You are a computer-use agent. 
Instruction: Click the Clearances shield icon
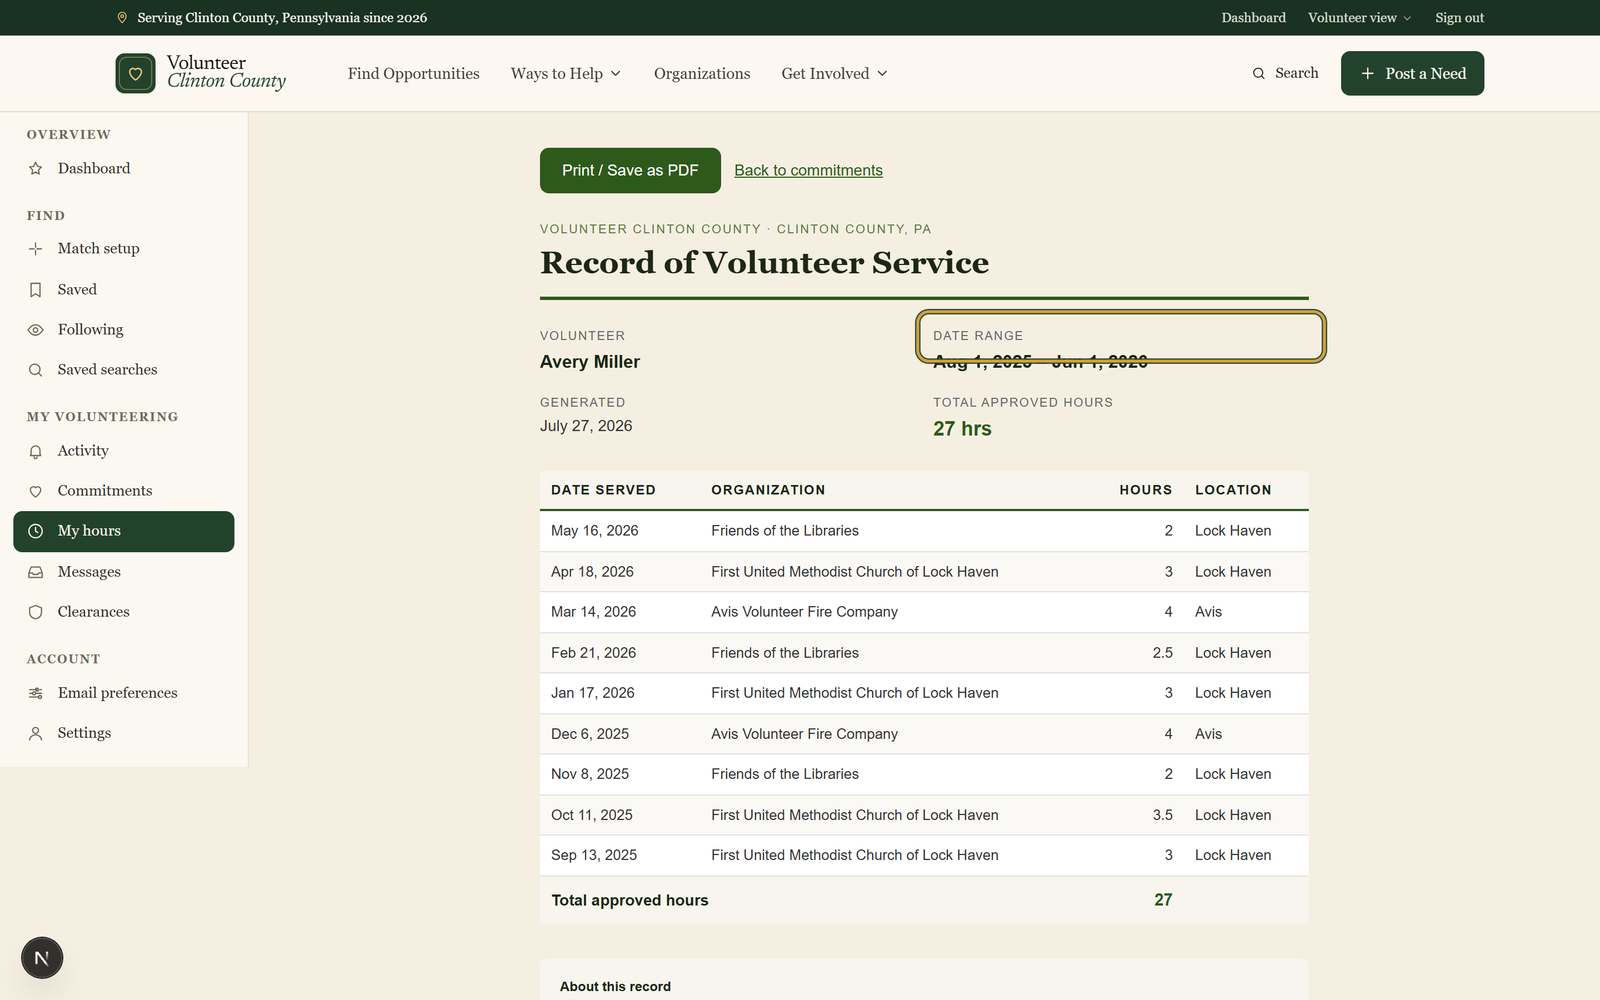pyautogui.click(x=36, y=612)
